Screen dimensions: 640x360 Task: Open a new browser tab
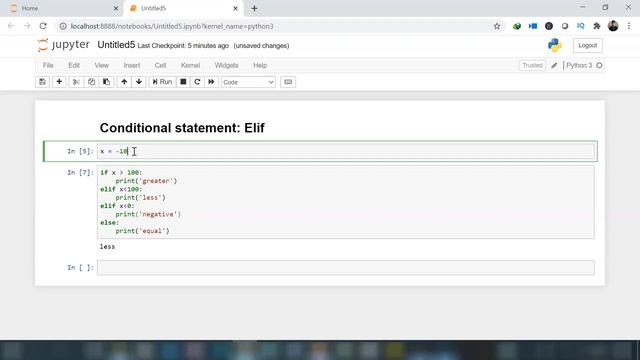[254, 8]
